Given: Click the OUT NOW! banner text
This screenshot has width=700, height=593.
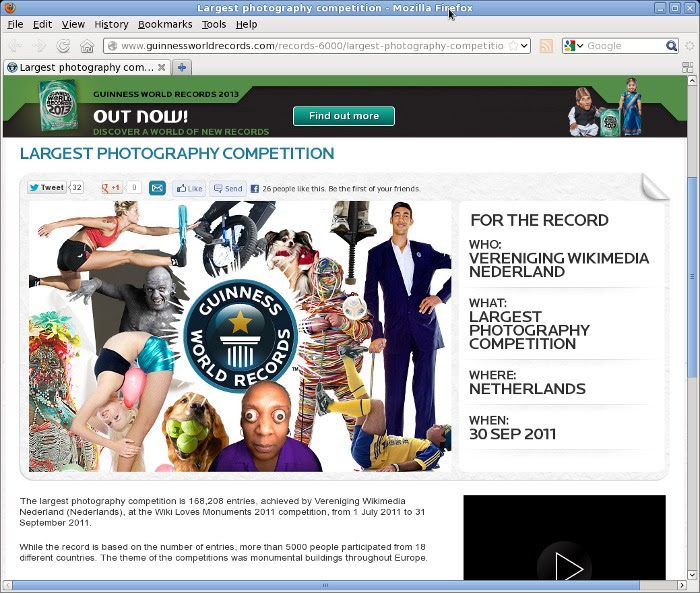Looking at the screenshot, I should pos(140,117).
